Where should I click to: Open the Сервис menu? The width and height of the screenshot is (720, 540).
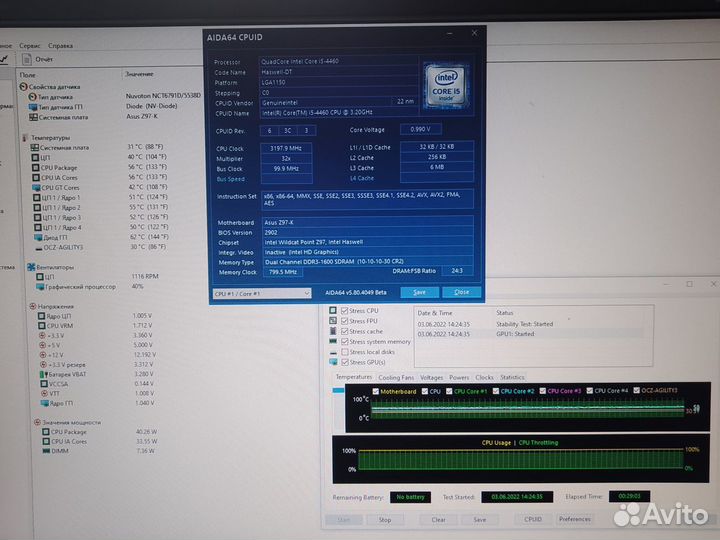(30, 45)
